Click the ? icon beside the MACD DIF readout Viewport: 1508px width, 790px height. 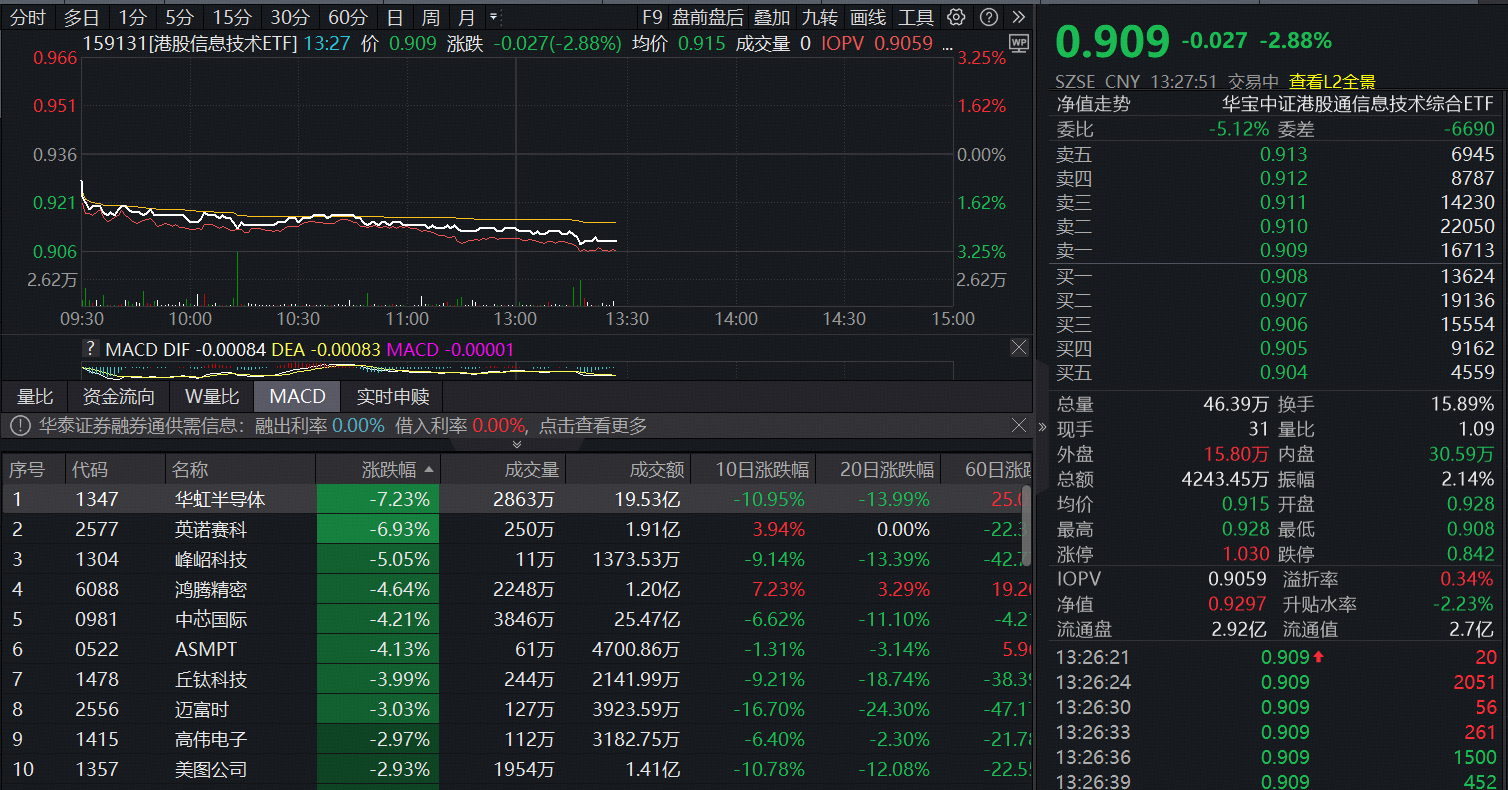(92, 347)
